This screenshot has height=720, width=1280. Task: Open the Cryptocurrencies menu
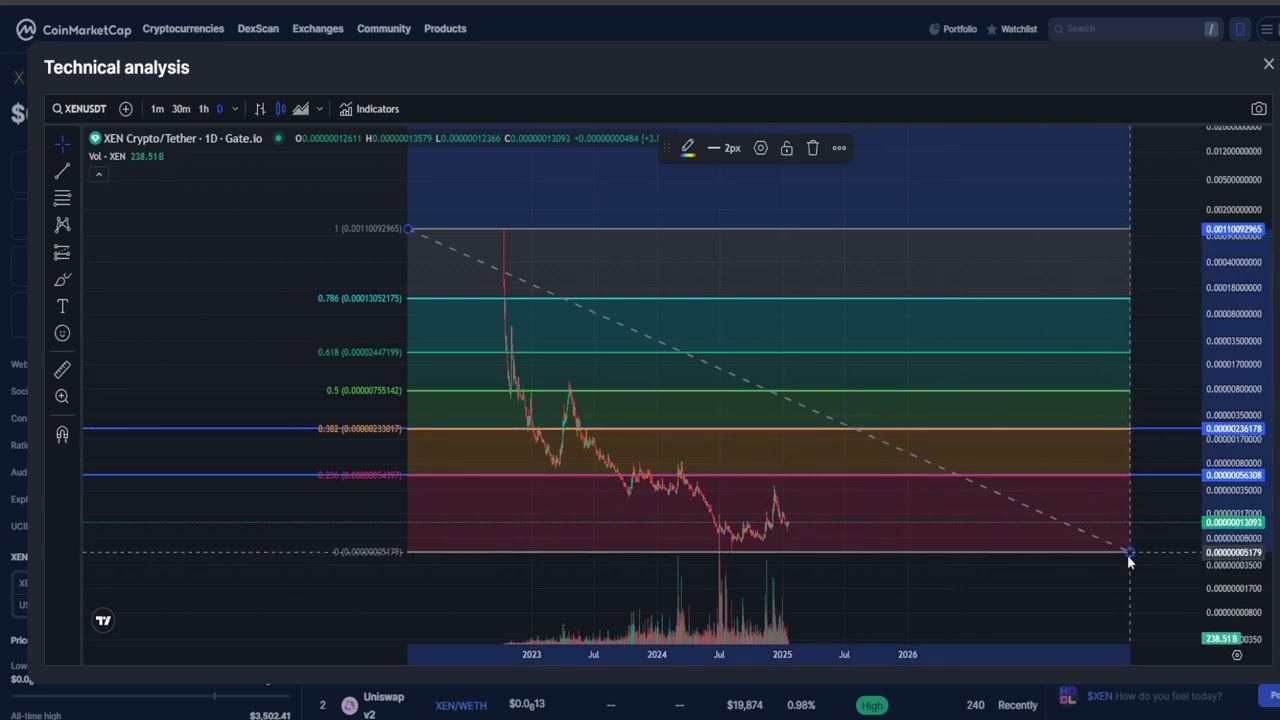pos(183,29)
